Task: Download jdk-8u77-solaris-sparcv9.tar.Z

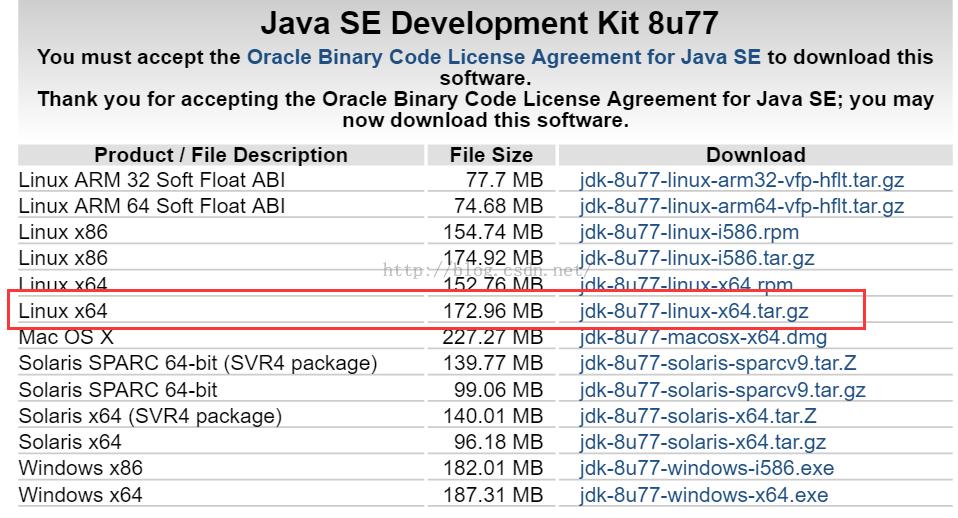Action: 718,363
